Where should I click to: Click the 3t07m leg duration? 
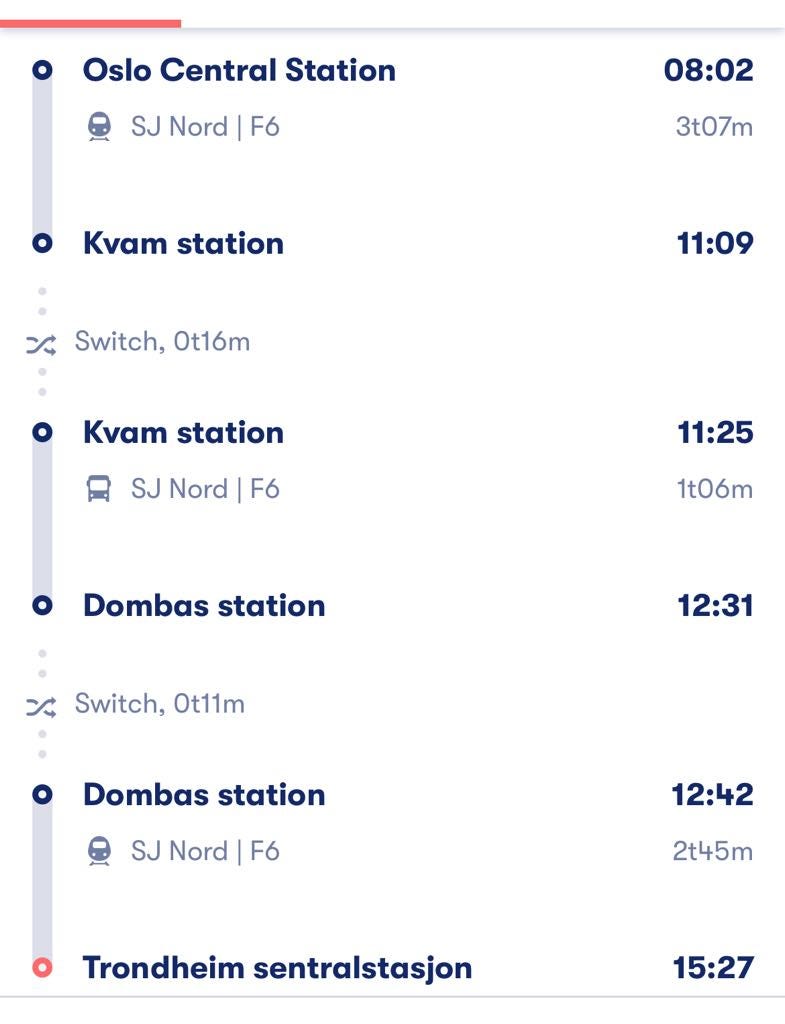pyautogui.click(x=714, y=127)
